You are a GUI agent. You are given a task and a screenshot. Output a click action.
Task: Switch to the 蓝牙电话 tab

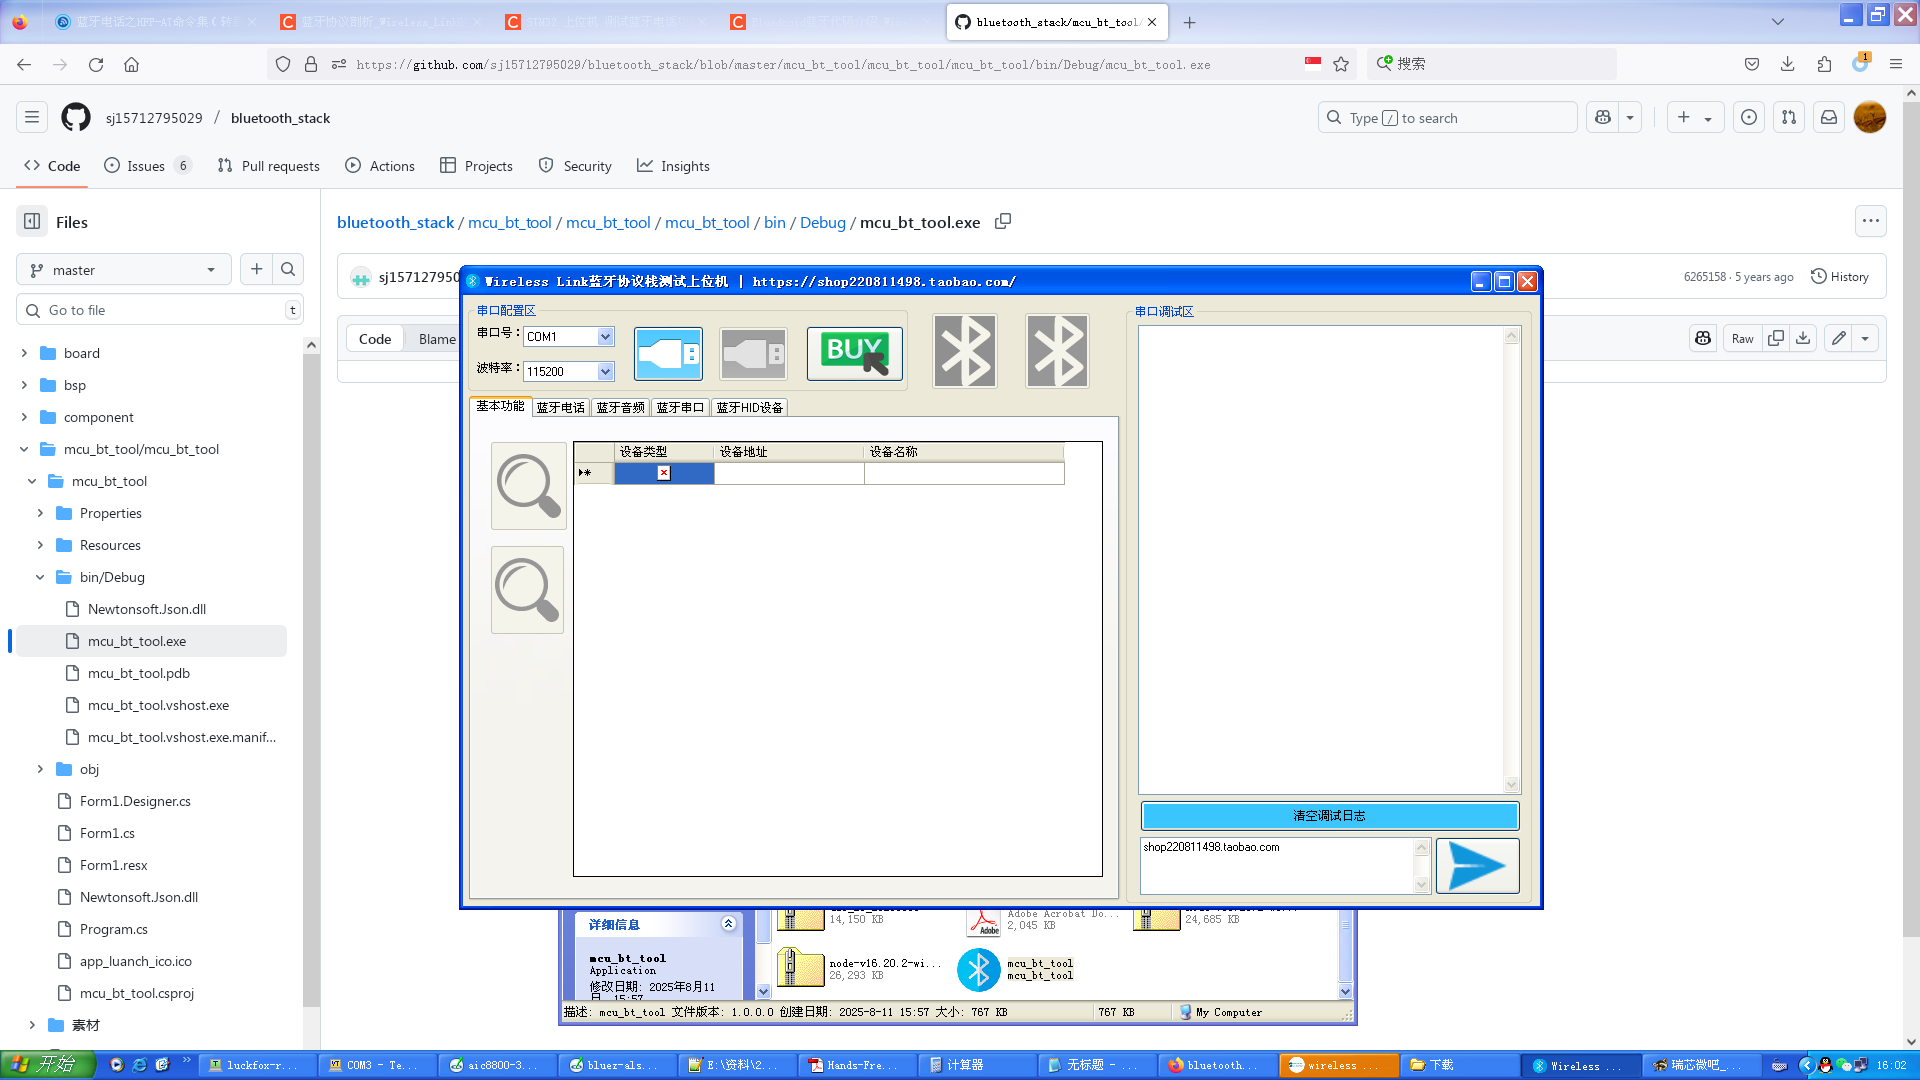[x=560, y=408]
